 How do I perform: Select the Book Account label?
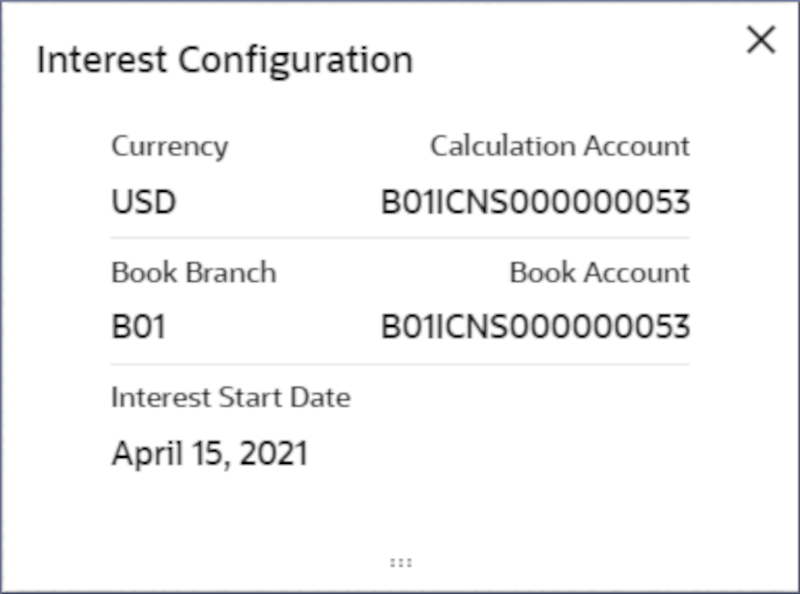(x=599, y=273)
